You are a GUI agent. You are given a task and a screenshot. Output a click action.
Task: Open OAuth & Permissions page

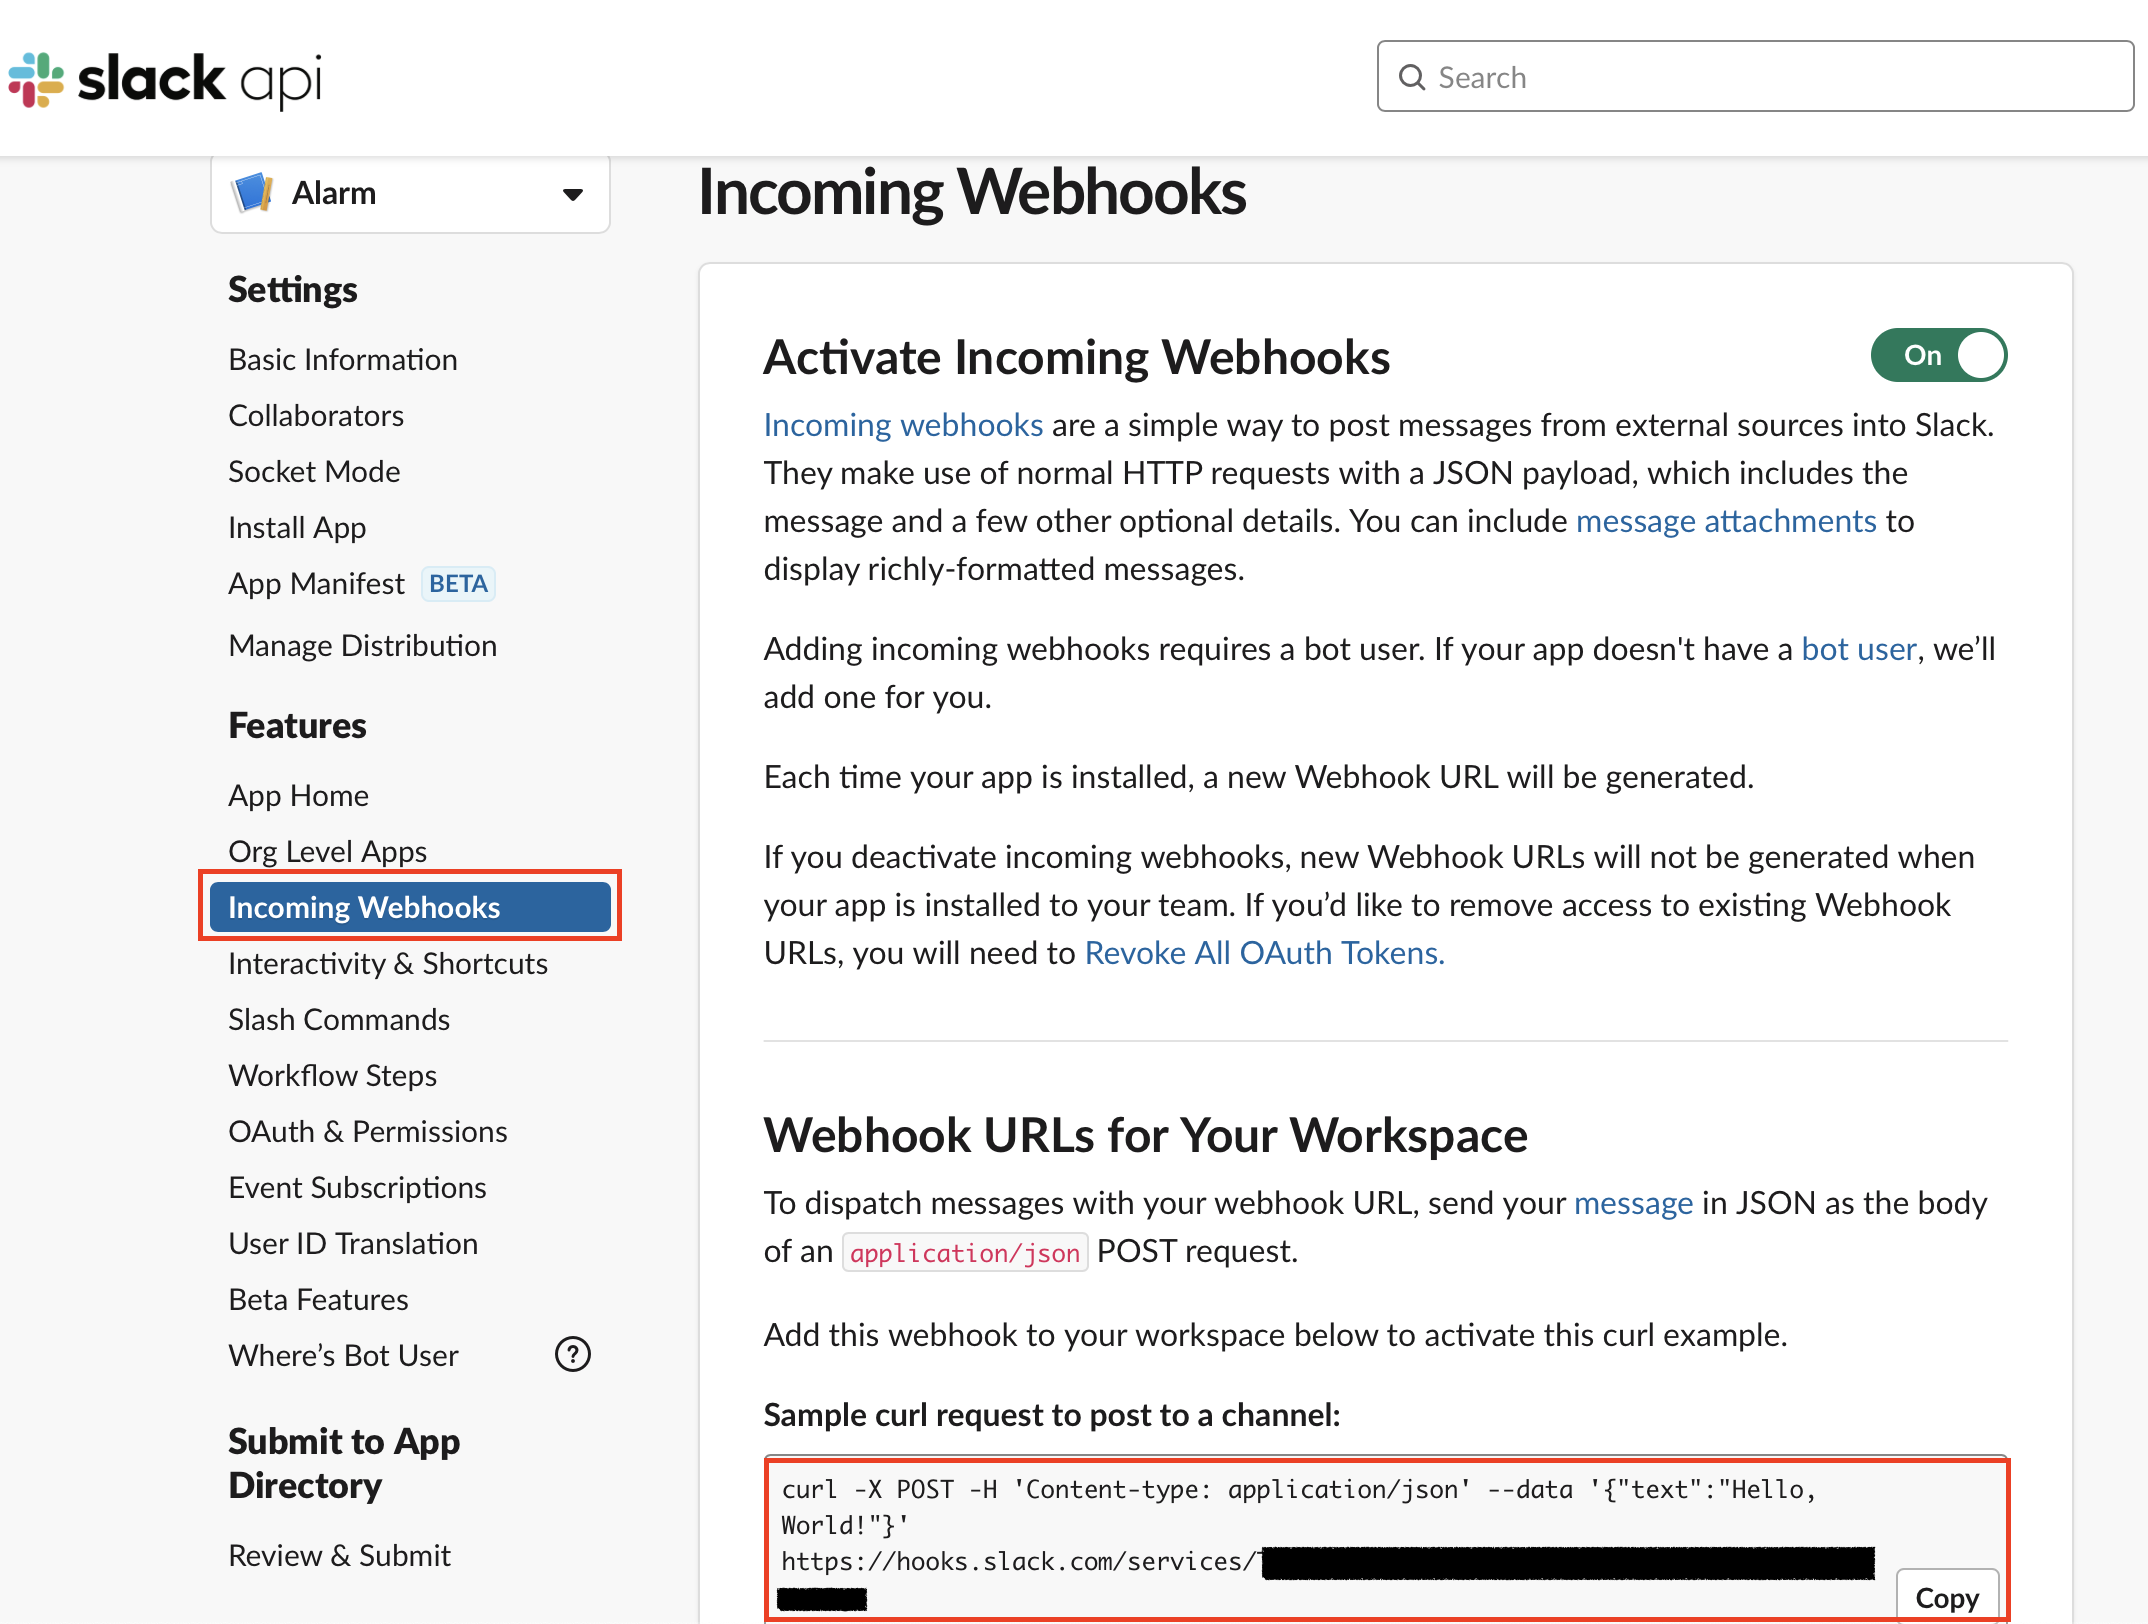point(368,1131)
